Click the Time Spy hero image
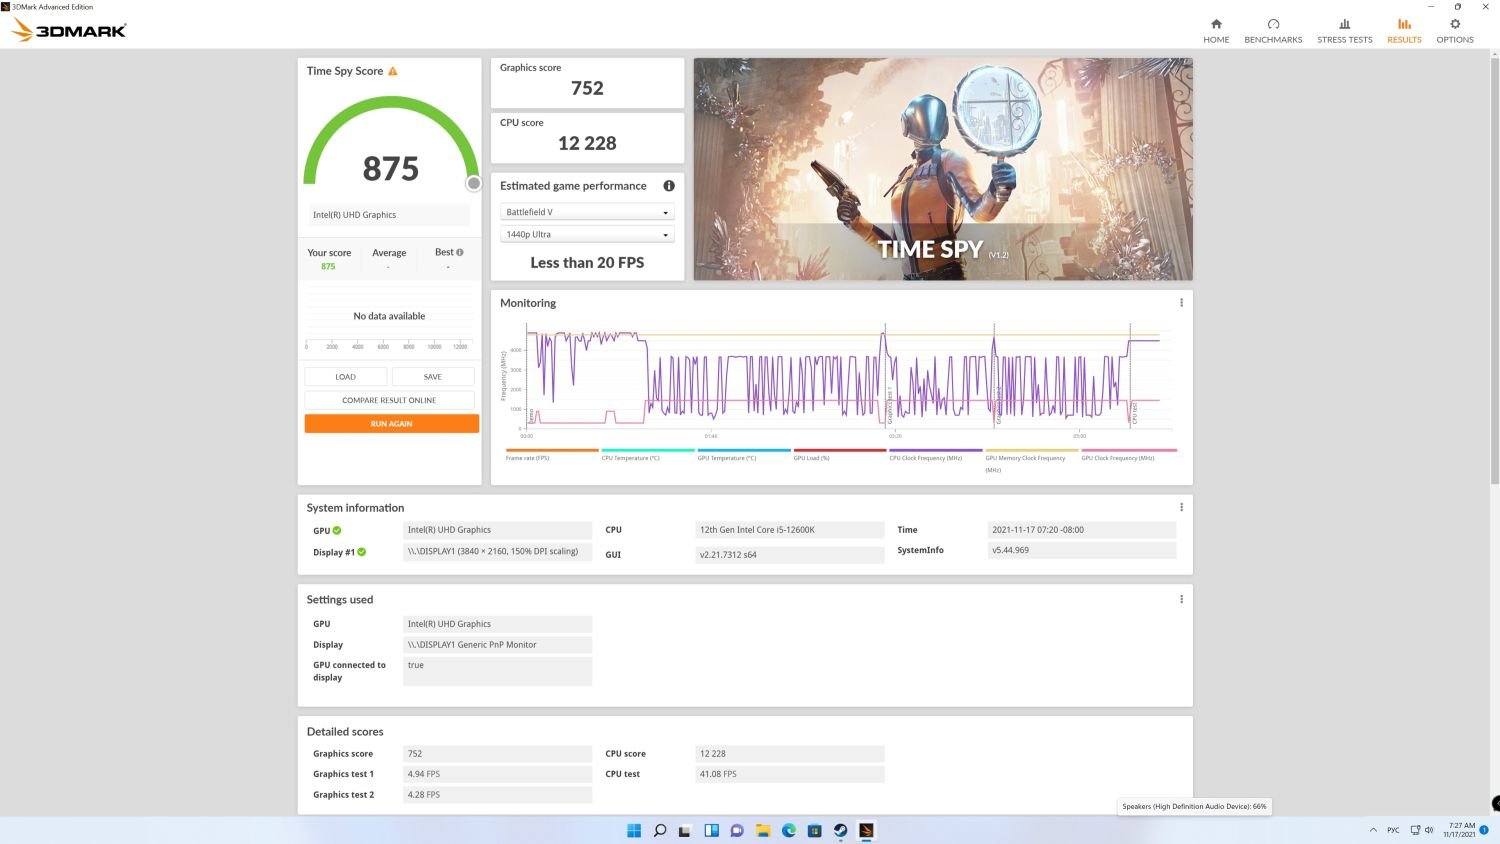The width and height of the screenshot is (1500, 844). [x=943, y=169]
